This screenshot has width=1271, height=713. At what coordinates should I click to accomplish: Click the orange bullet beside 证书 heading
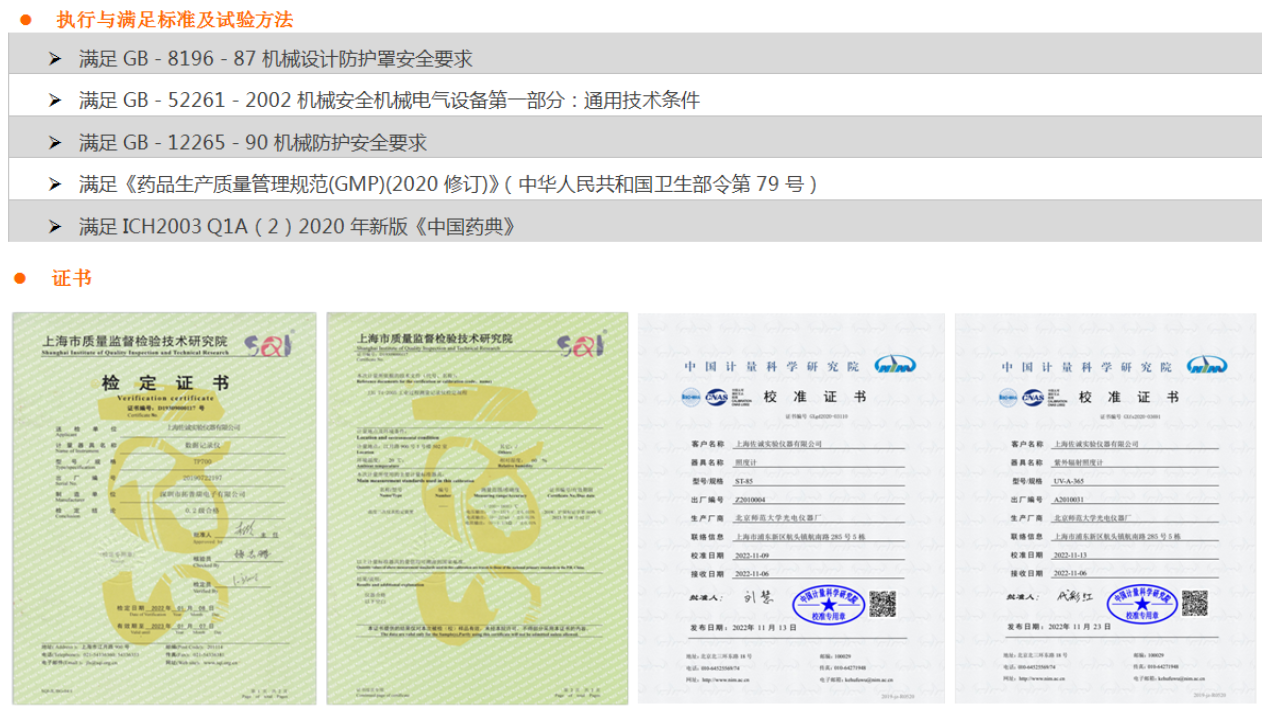(20, 278)
